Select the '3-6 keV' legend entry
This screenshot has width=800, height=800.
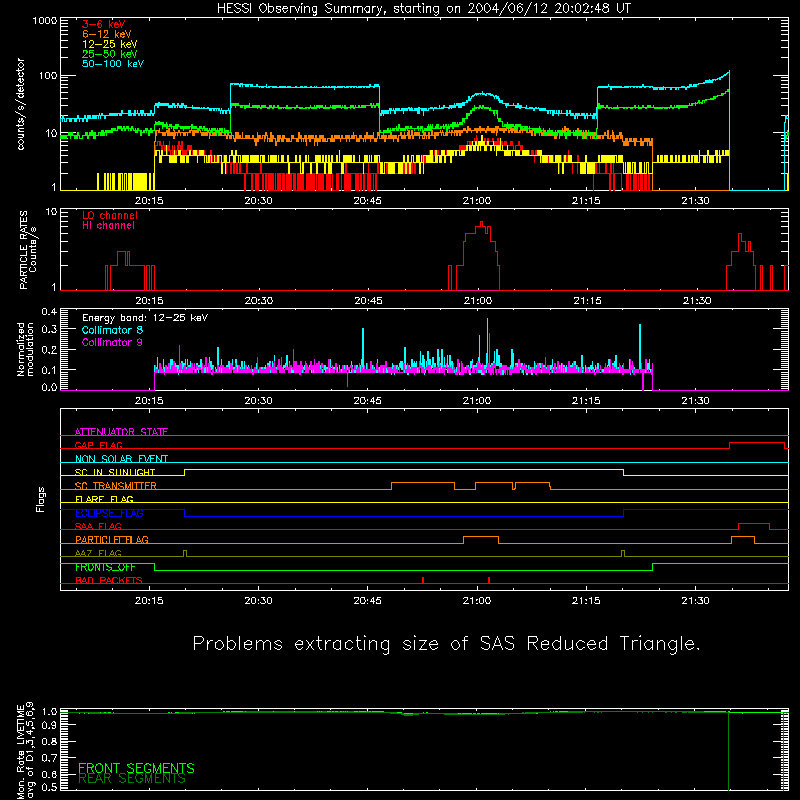click(x=104, y=24)
